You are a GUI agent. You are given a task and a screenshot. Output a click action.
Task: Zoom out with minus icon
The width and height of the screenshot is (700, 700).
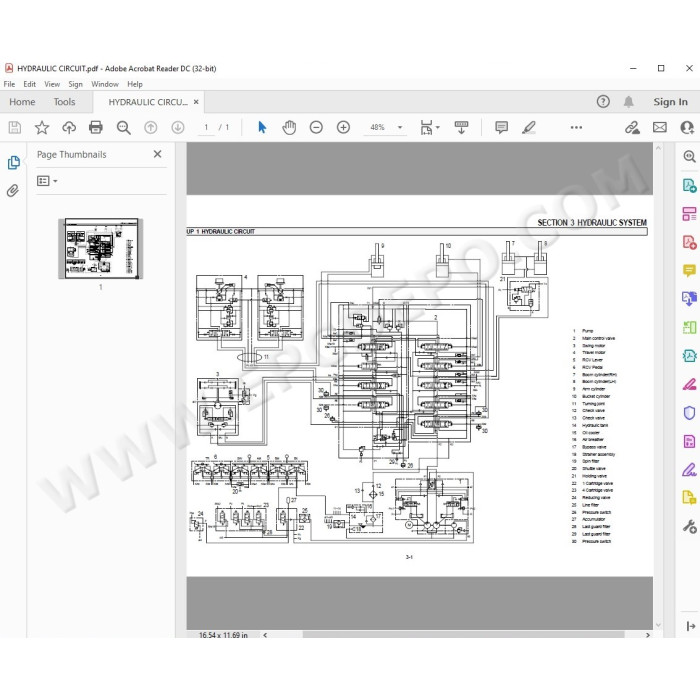coord(316,128)
